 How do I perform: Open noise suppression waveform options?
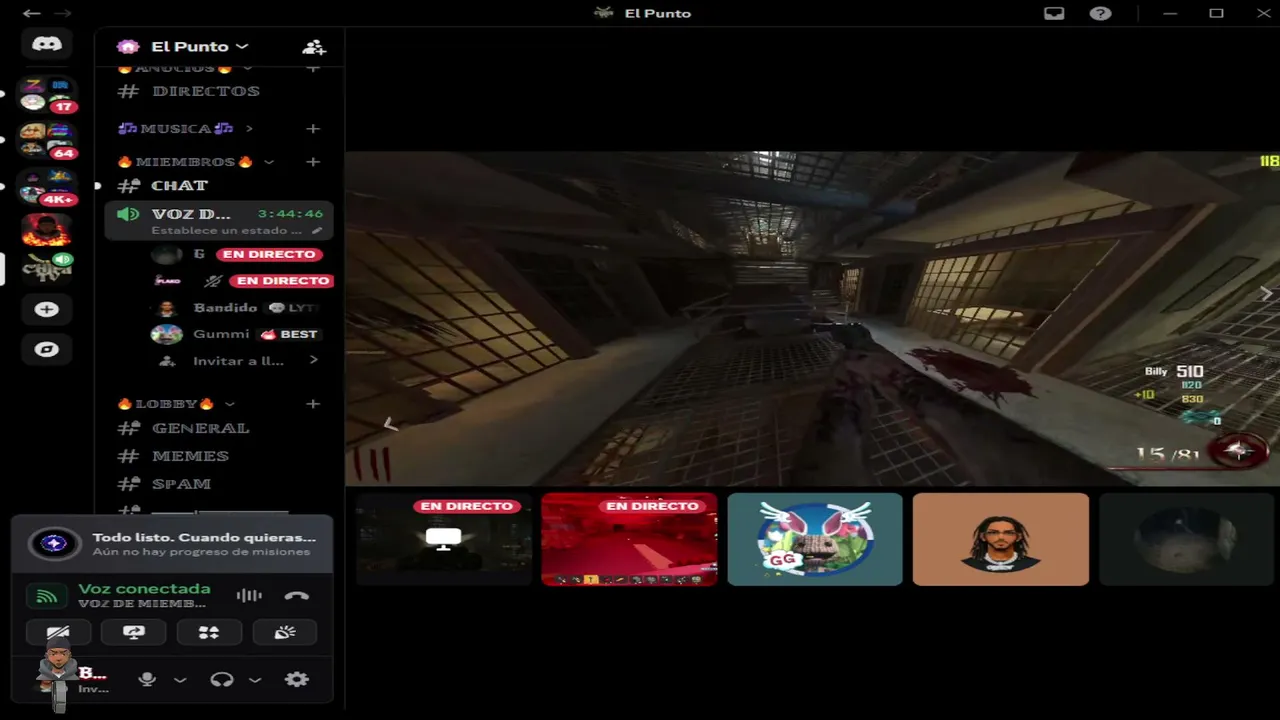pyautogui.click(x=249, y=596)
